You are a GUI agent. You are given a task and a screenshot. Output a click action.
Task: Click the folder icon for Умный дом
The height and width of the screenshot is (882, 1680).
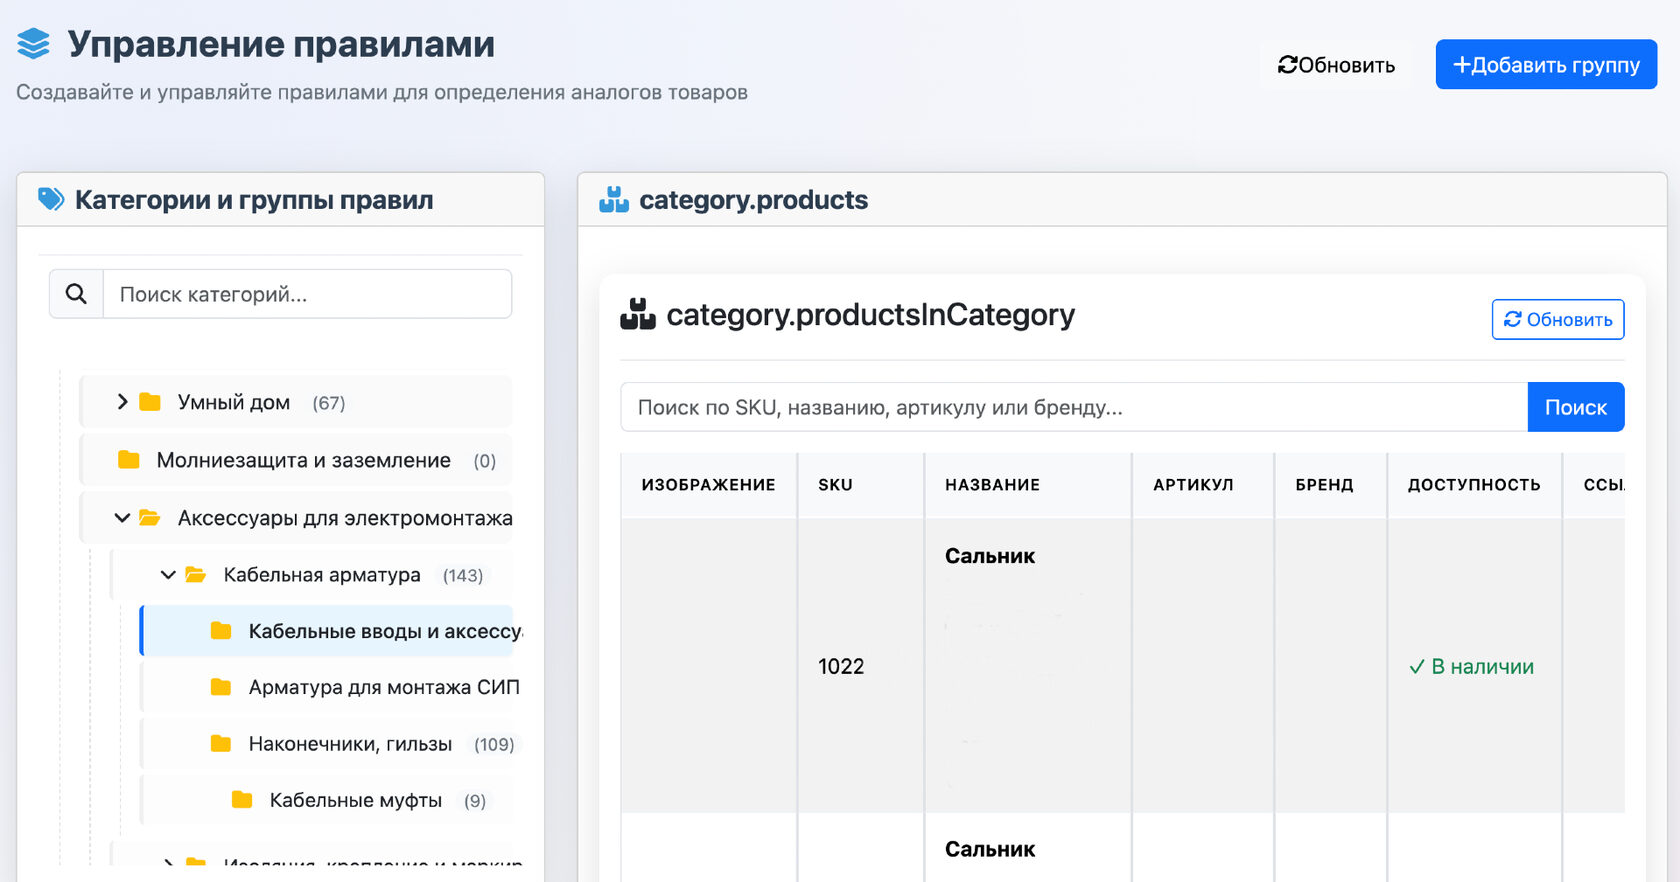pos(150,402)
